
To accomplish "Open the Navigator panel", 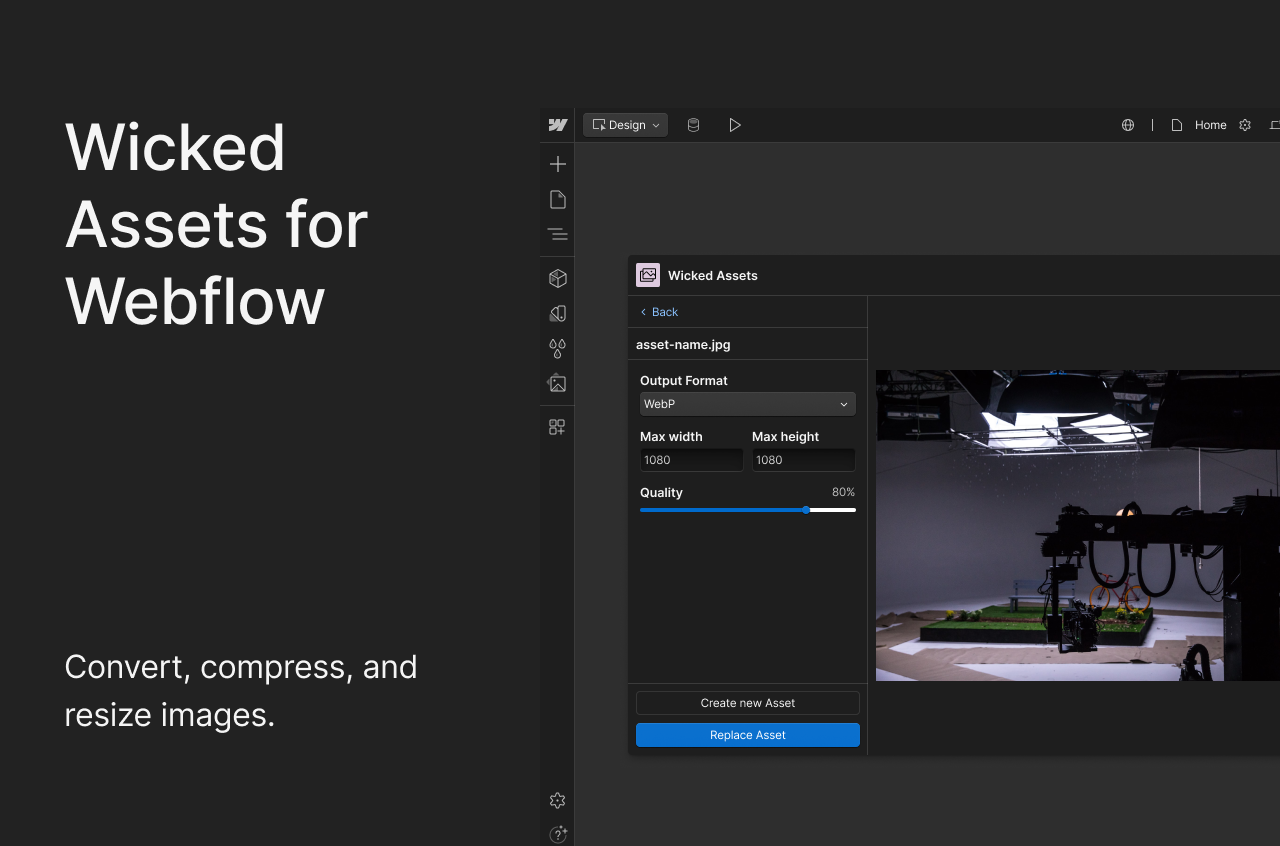I will (x=557, y=233).
